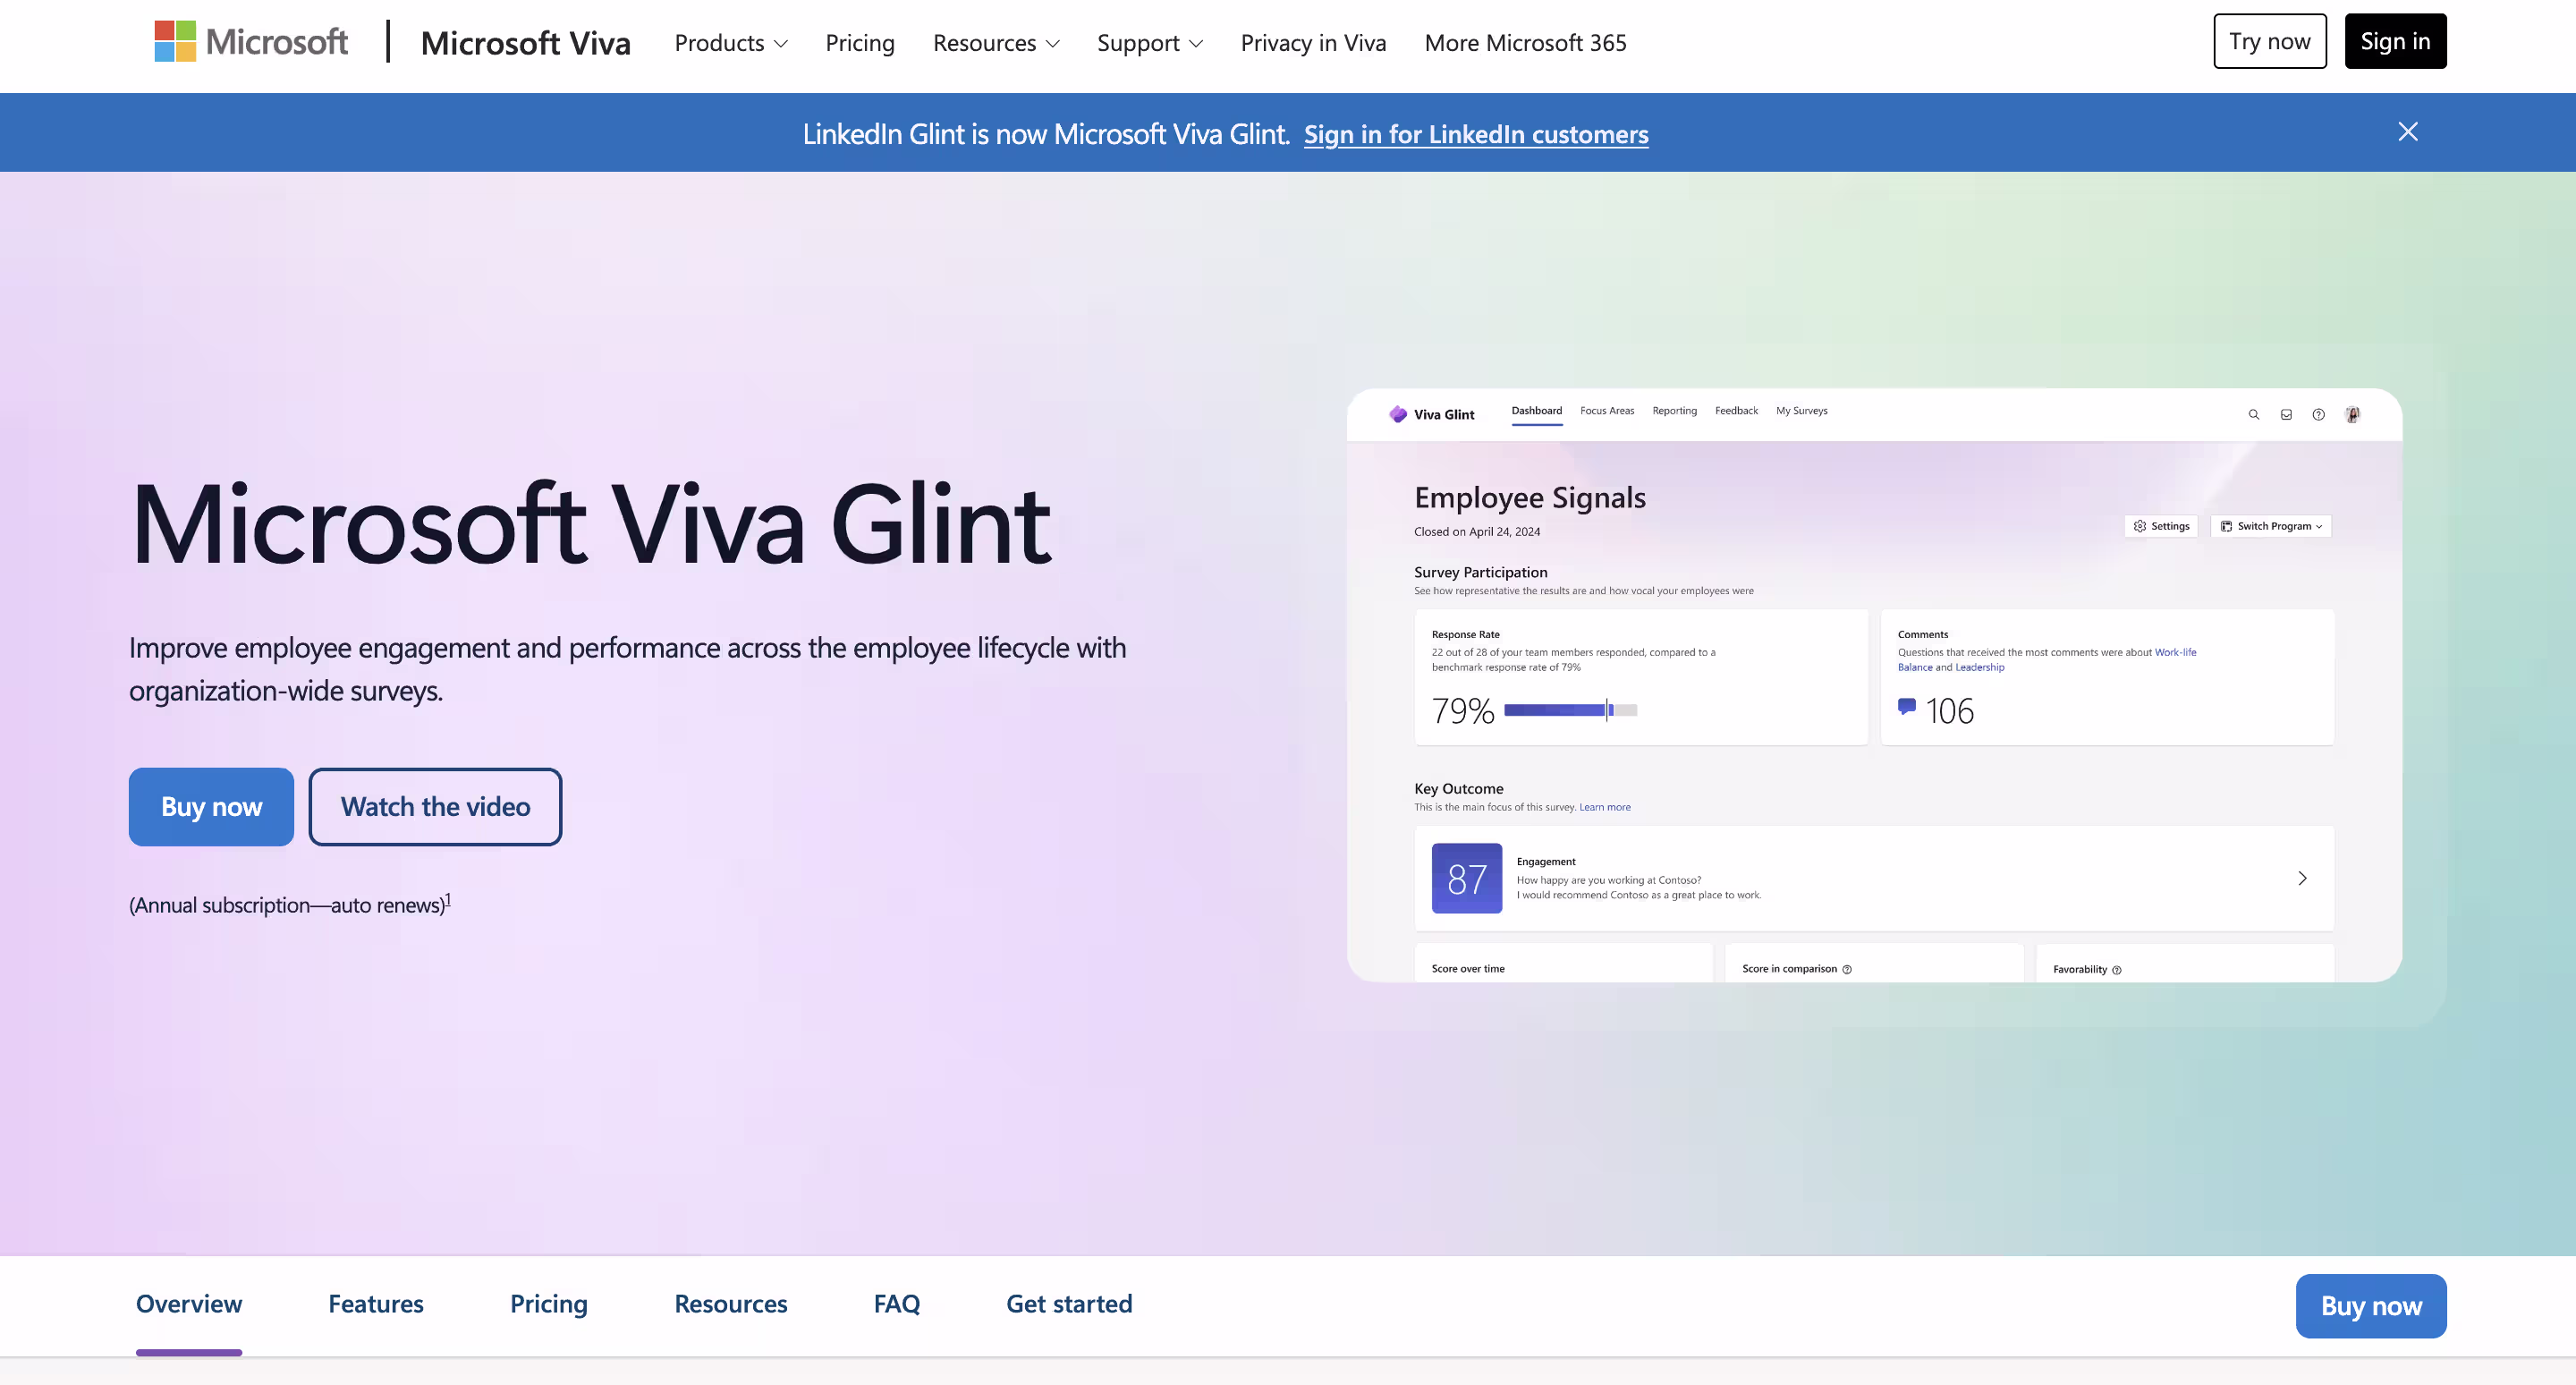The height and width of the screenshot is (1385, 2576).
Task: Click the Closed on April 24, 2024 text
Action: 1476,532
